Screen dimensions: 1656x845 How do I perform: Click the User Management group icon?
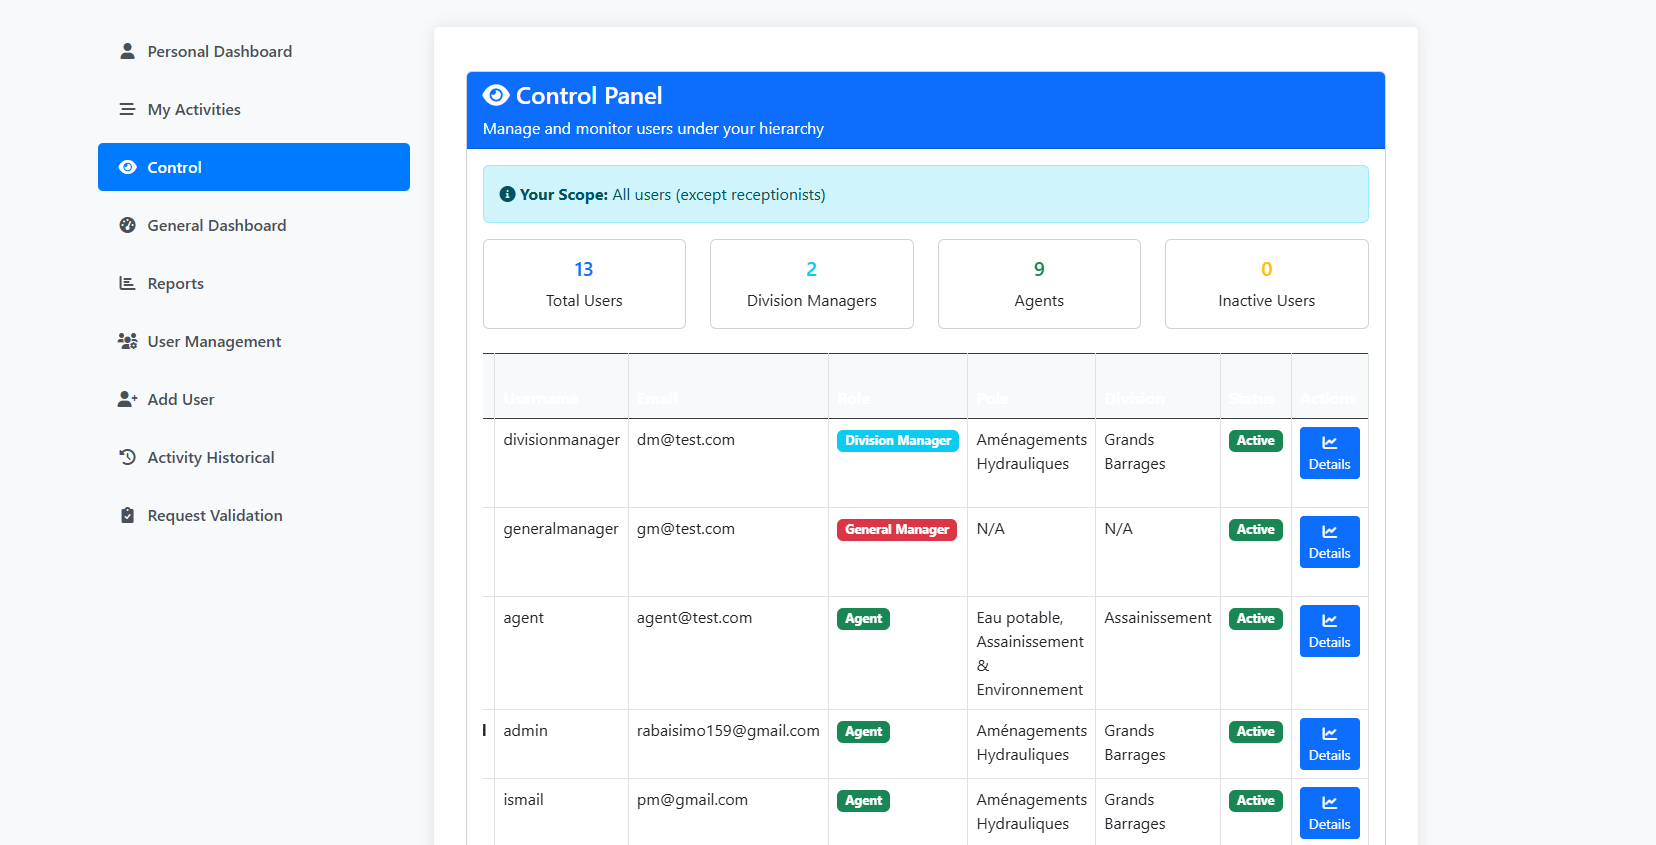[x=127, y=341]
